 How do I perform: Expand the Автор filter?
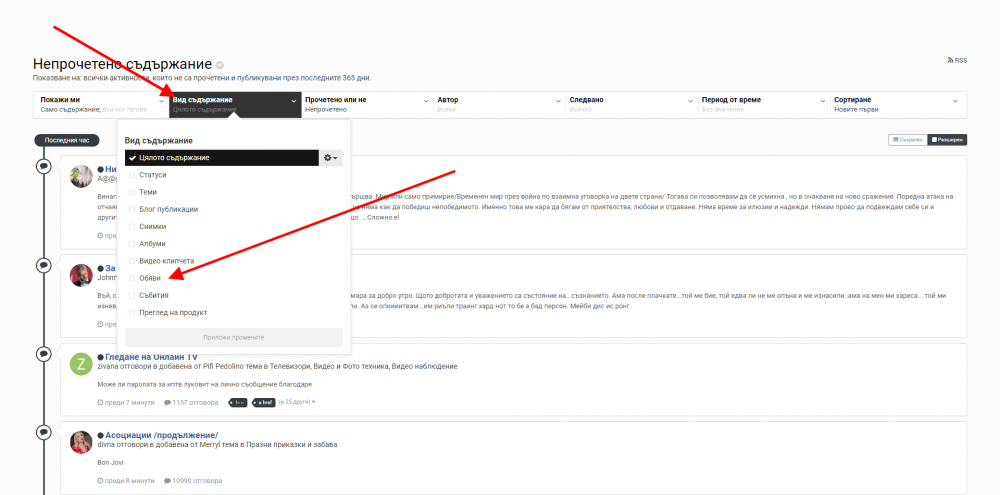pyautogui.click(x=500, y=105)
